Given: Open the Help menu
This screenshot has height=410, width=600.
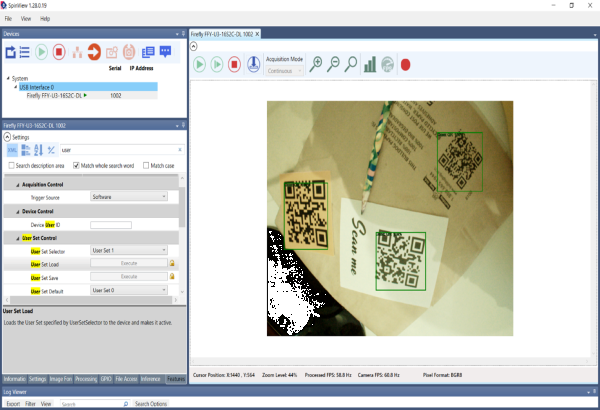Looking at the screenshot, I should tap(45, 18).
